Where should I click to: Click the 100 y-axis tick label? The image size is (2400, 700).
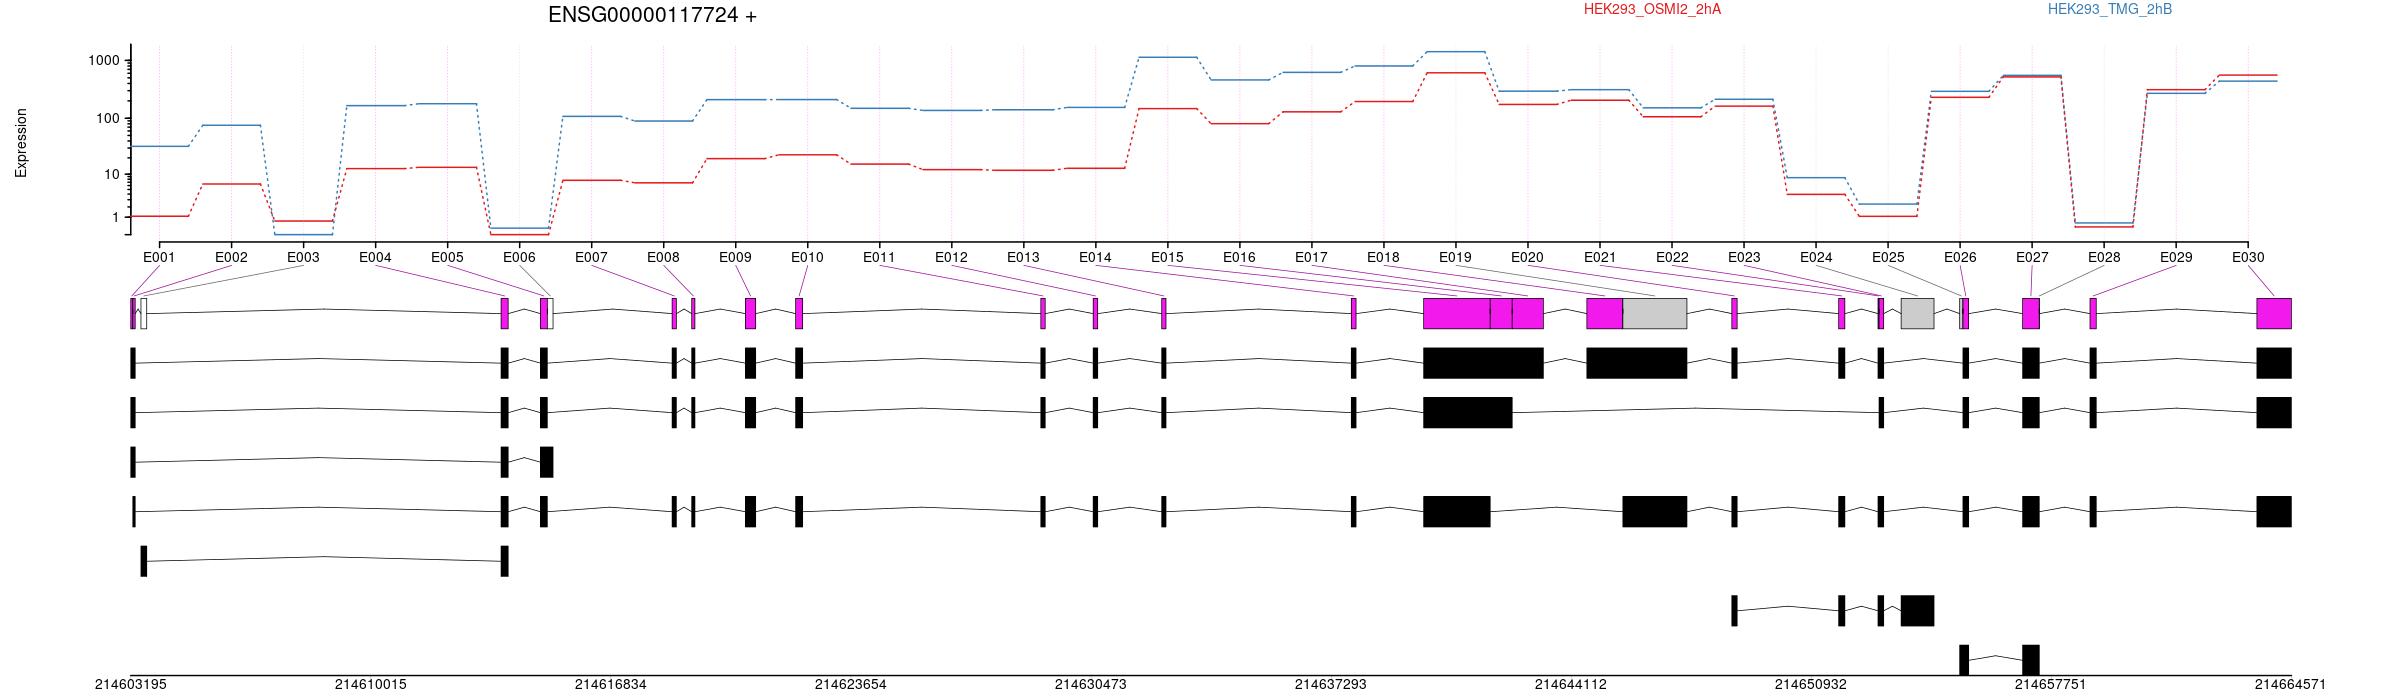(x=108, y=118)
